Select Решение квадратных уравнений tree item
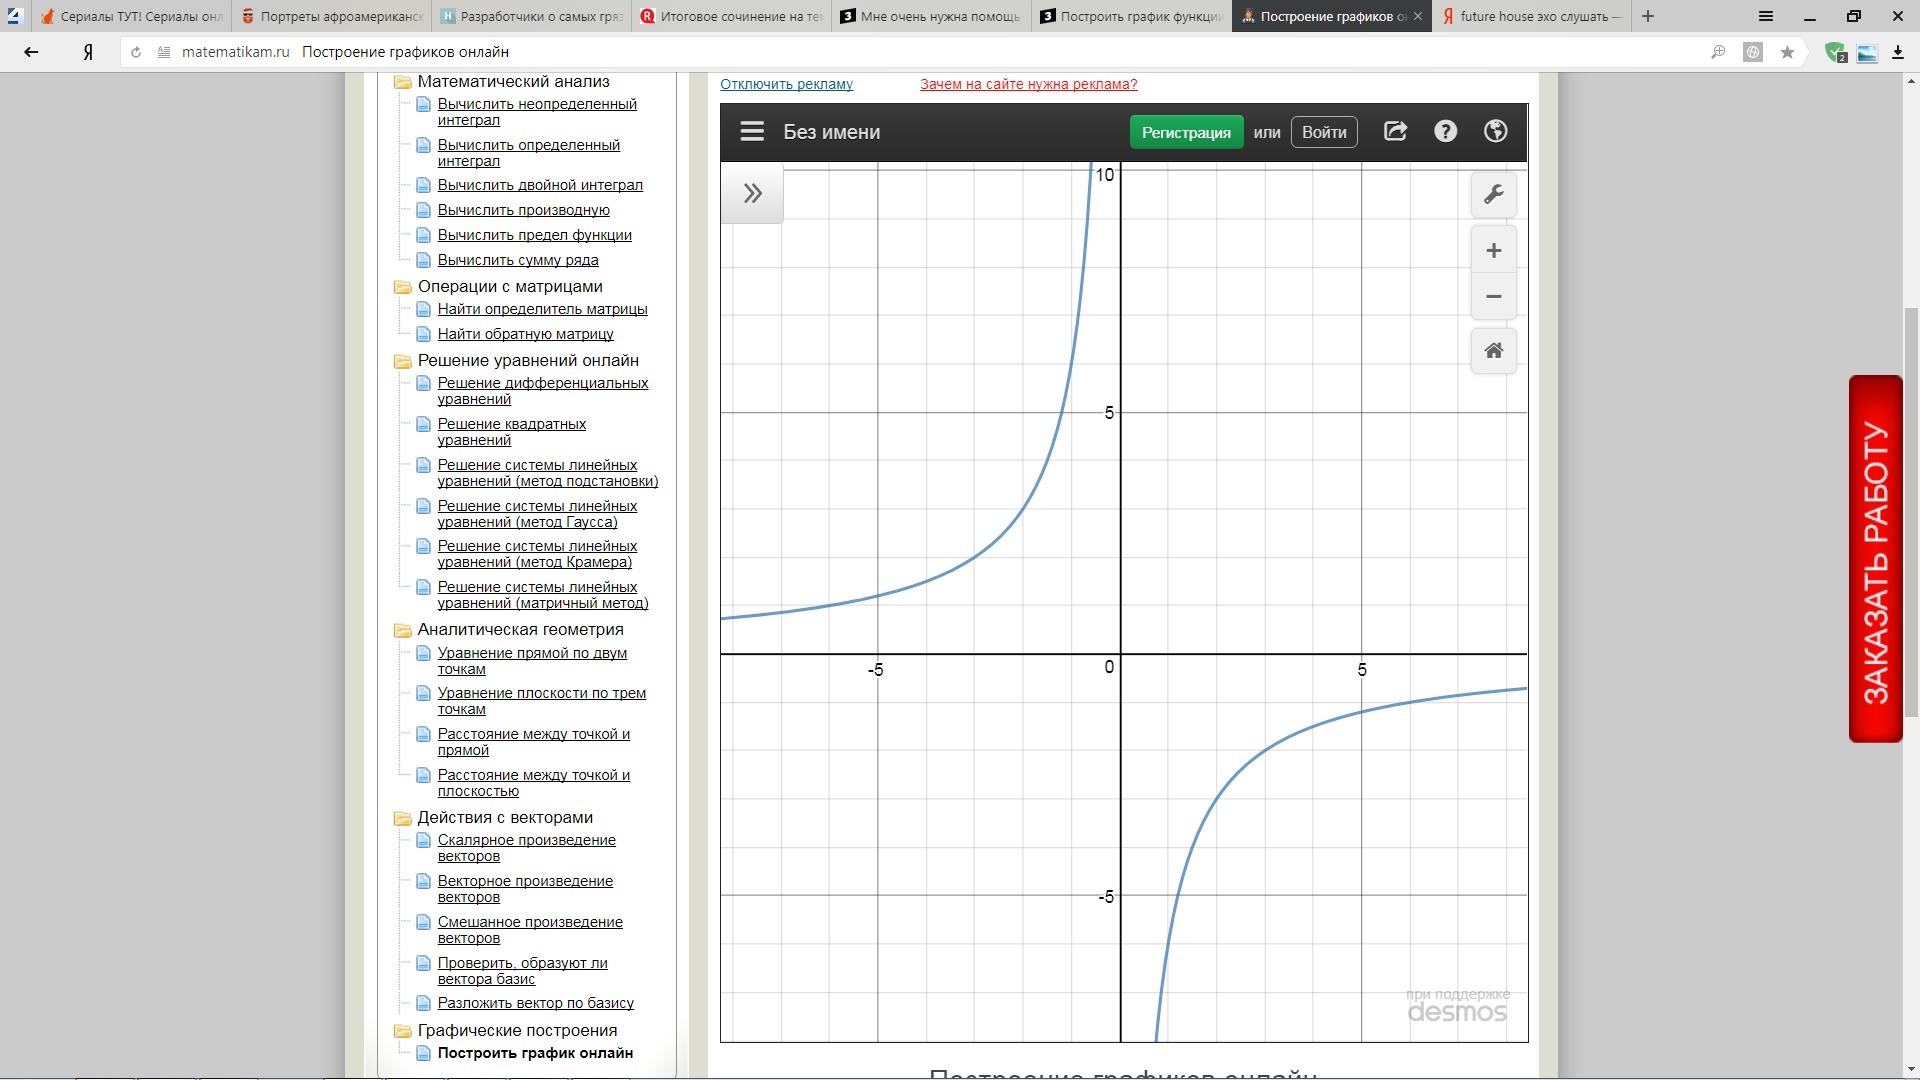1920x1080 pixels. click(x=511, y=432)
